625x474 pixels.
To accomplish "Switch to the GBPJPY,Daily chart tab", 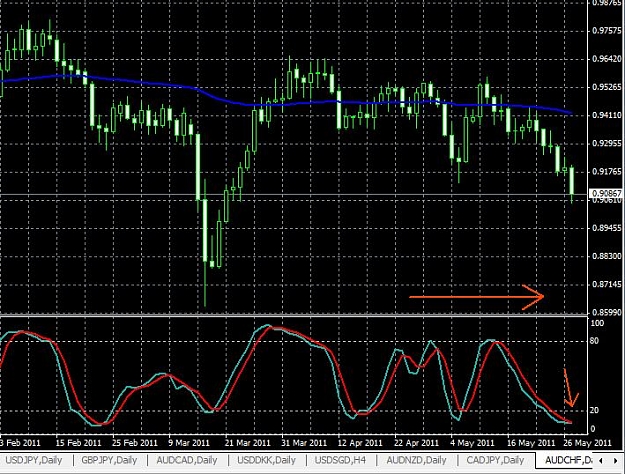I will [109, 460].
